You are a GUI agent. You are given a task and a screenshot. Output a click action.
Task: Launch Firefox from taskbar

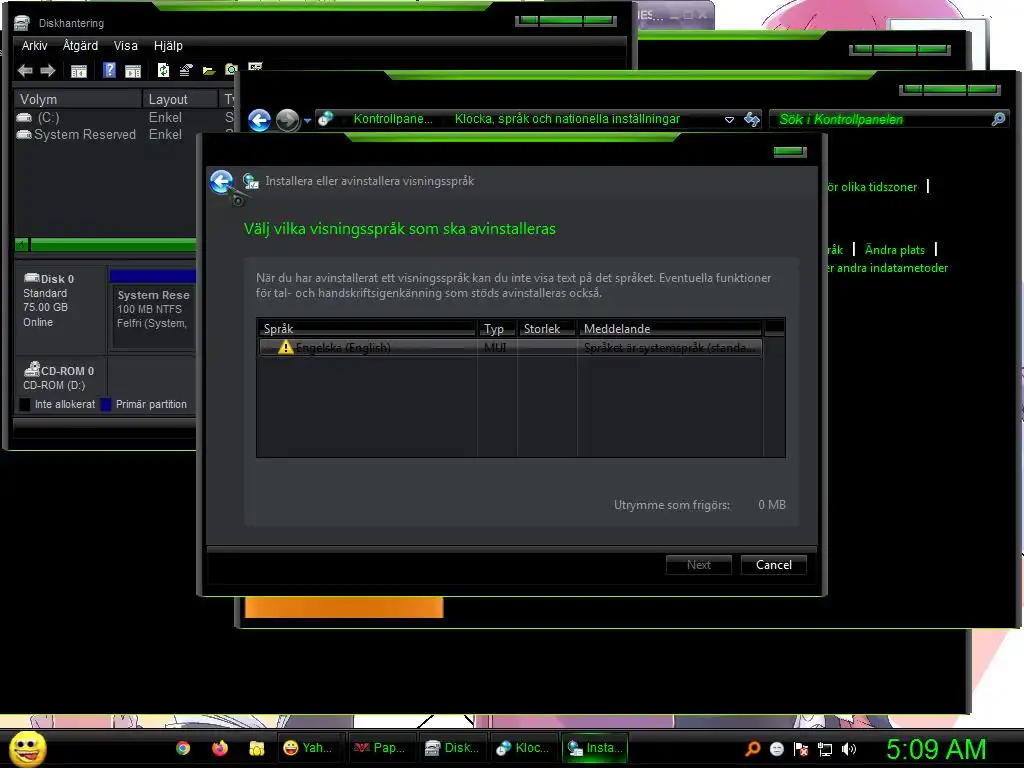click(x=219, y=748)
